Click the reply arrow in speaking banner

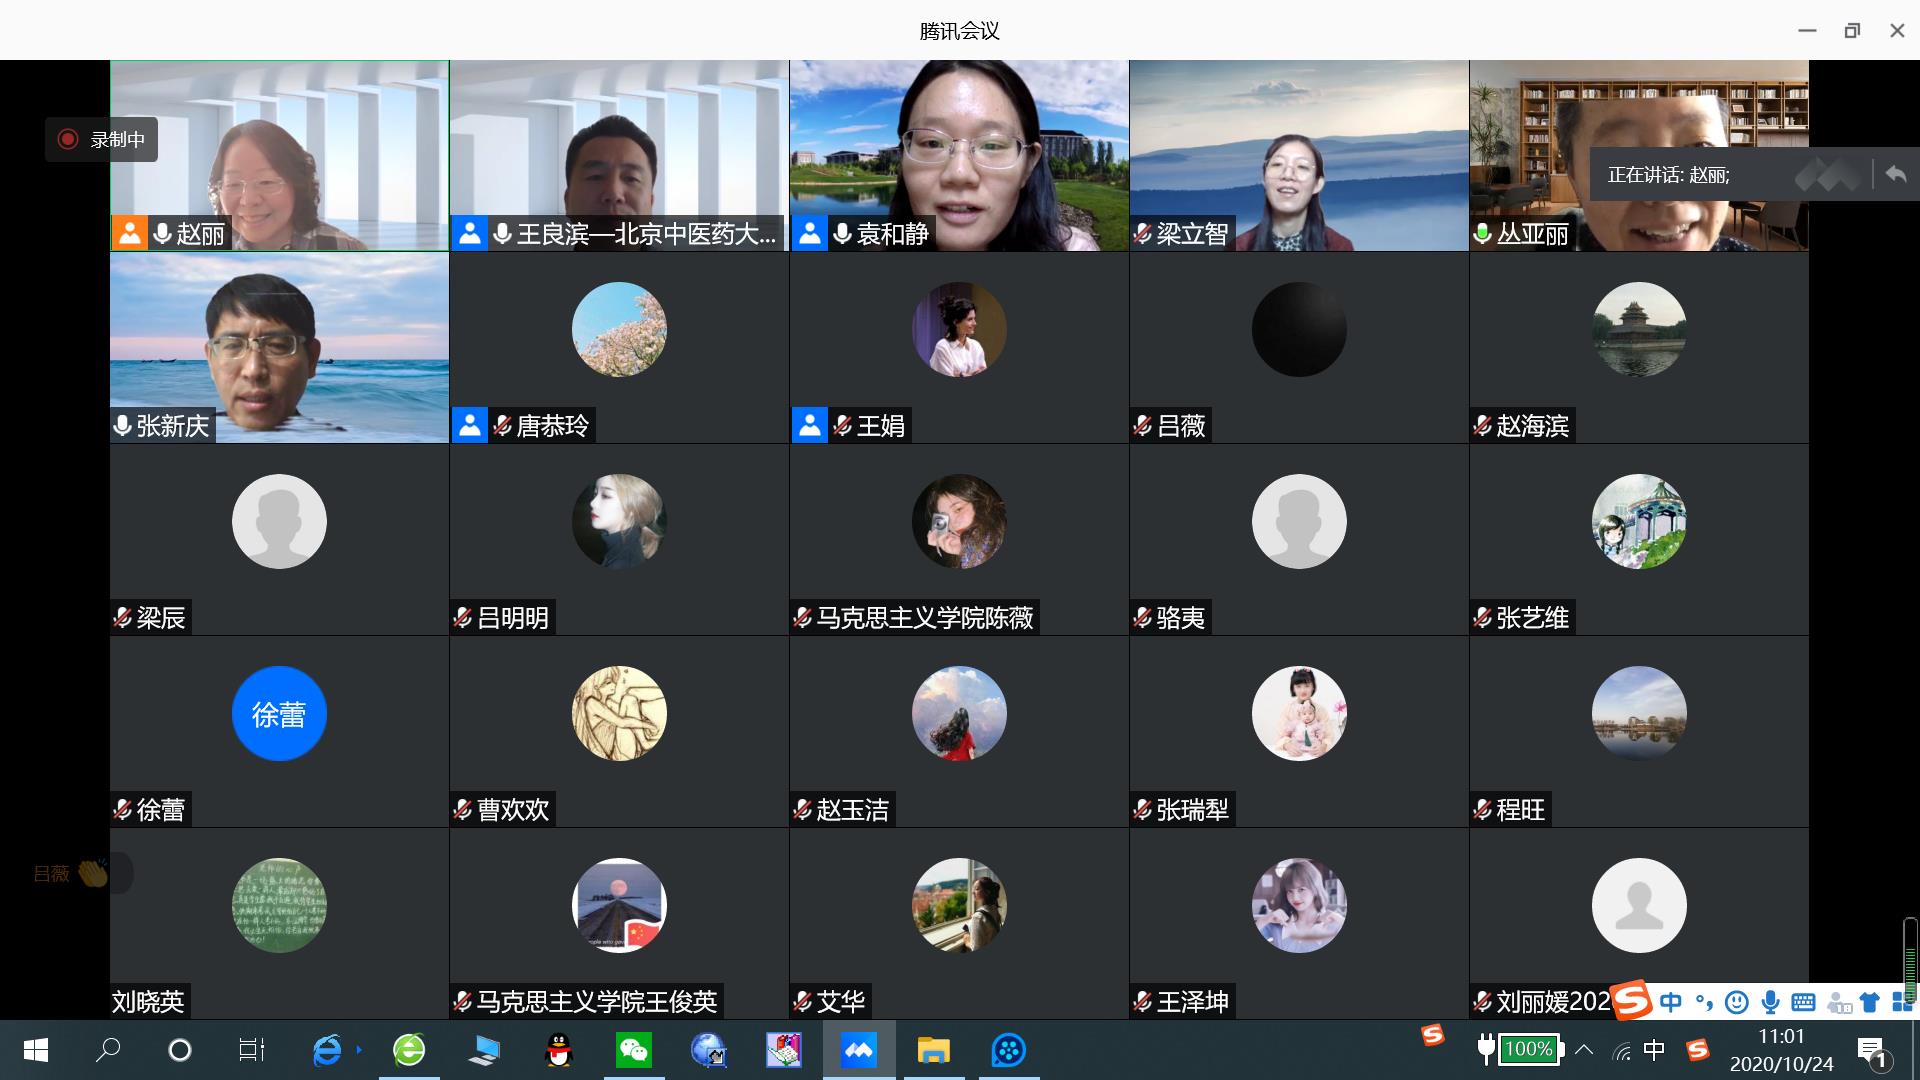pyautogui.click(x=1895, y=174)
